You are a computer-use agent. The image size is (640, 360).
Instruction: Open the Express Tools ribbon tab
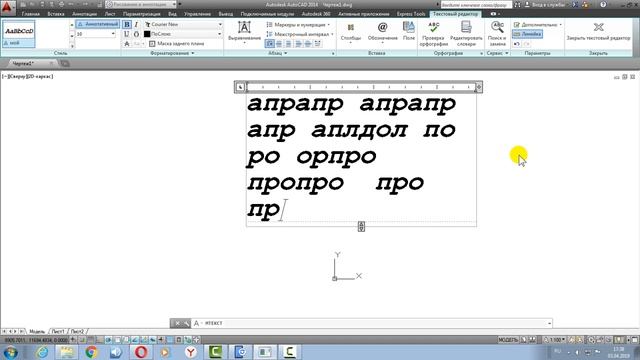(411, 14)
